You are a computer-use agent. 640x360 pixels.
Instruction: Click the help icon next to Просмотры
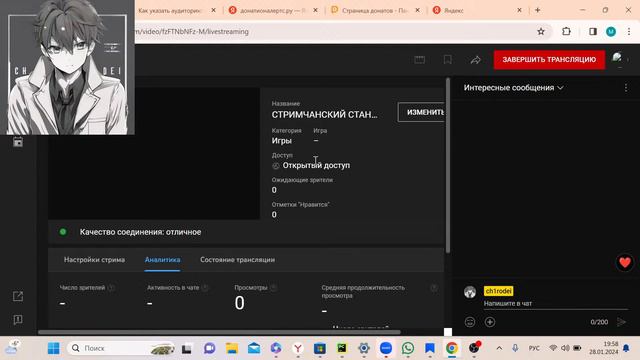coord(273,288)
